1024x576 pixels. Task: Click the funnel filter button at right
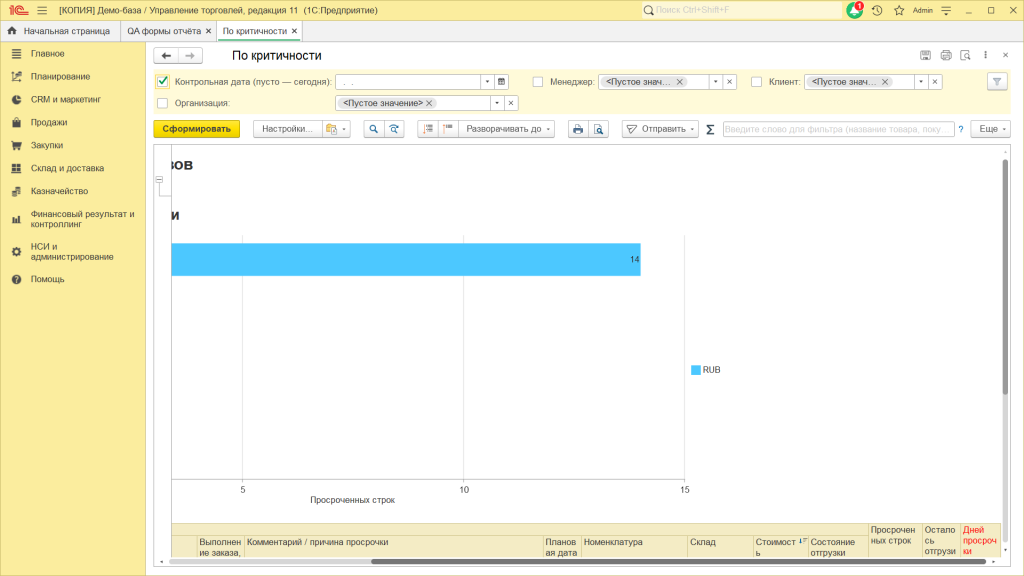(x=997, y=82)
